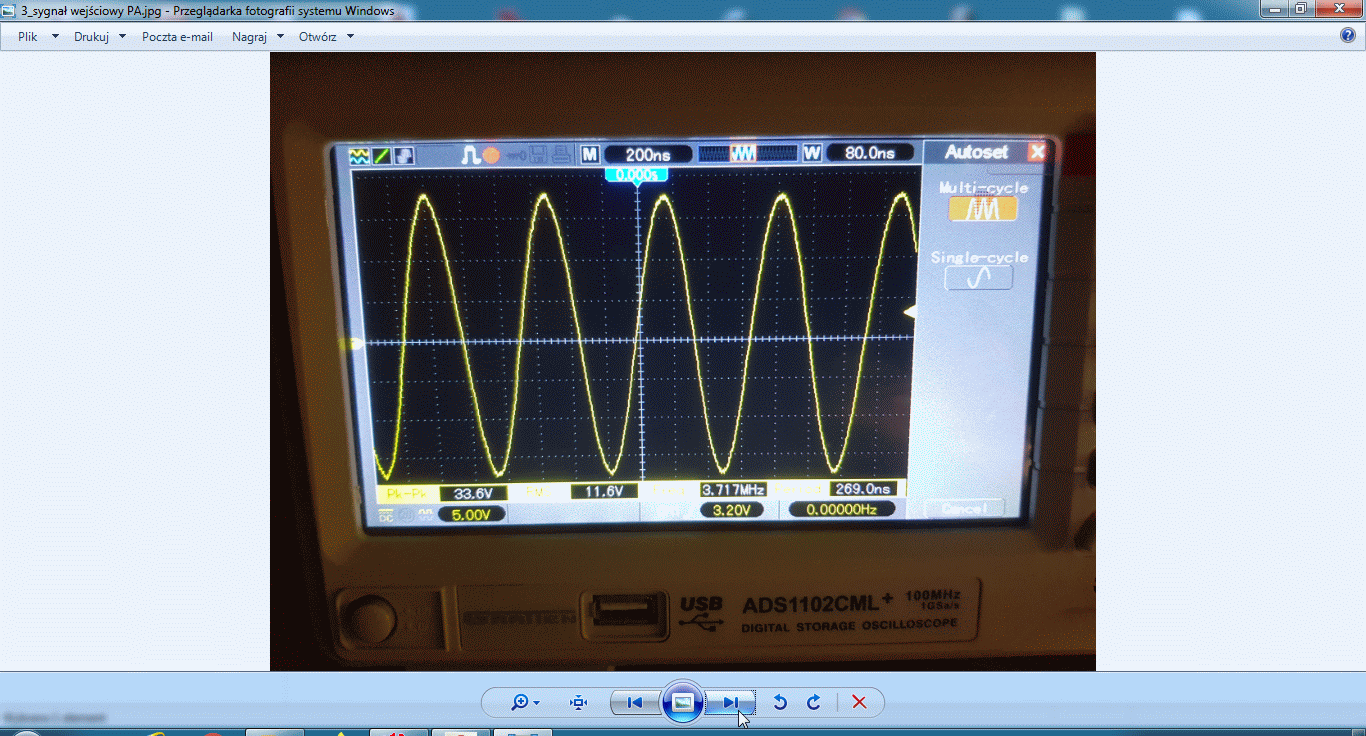This screenshot has width=1366, height=736.
Task: Expand the Drukuj print dropdown
Action: pyautogui.click(x=99, y=37)
